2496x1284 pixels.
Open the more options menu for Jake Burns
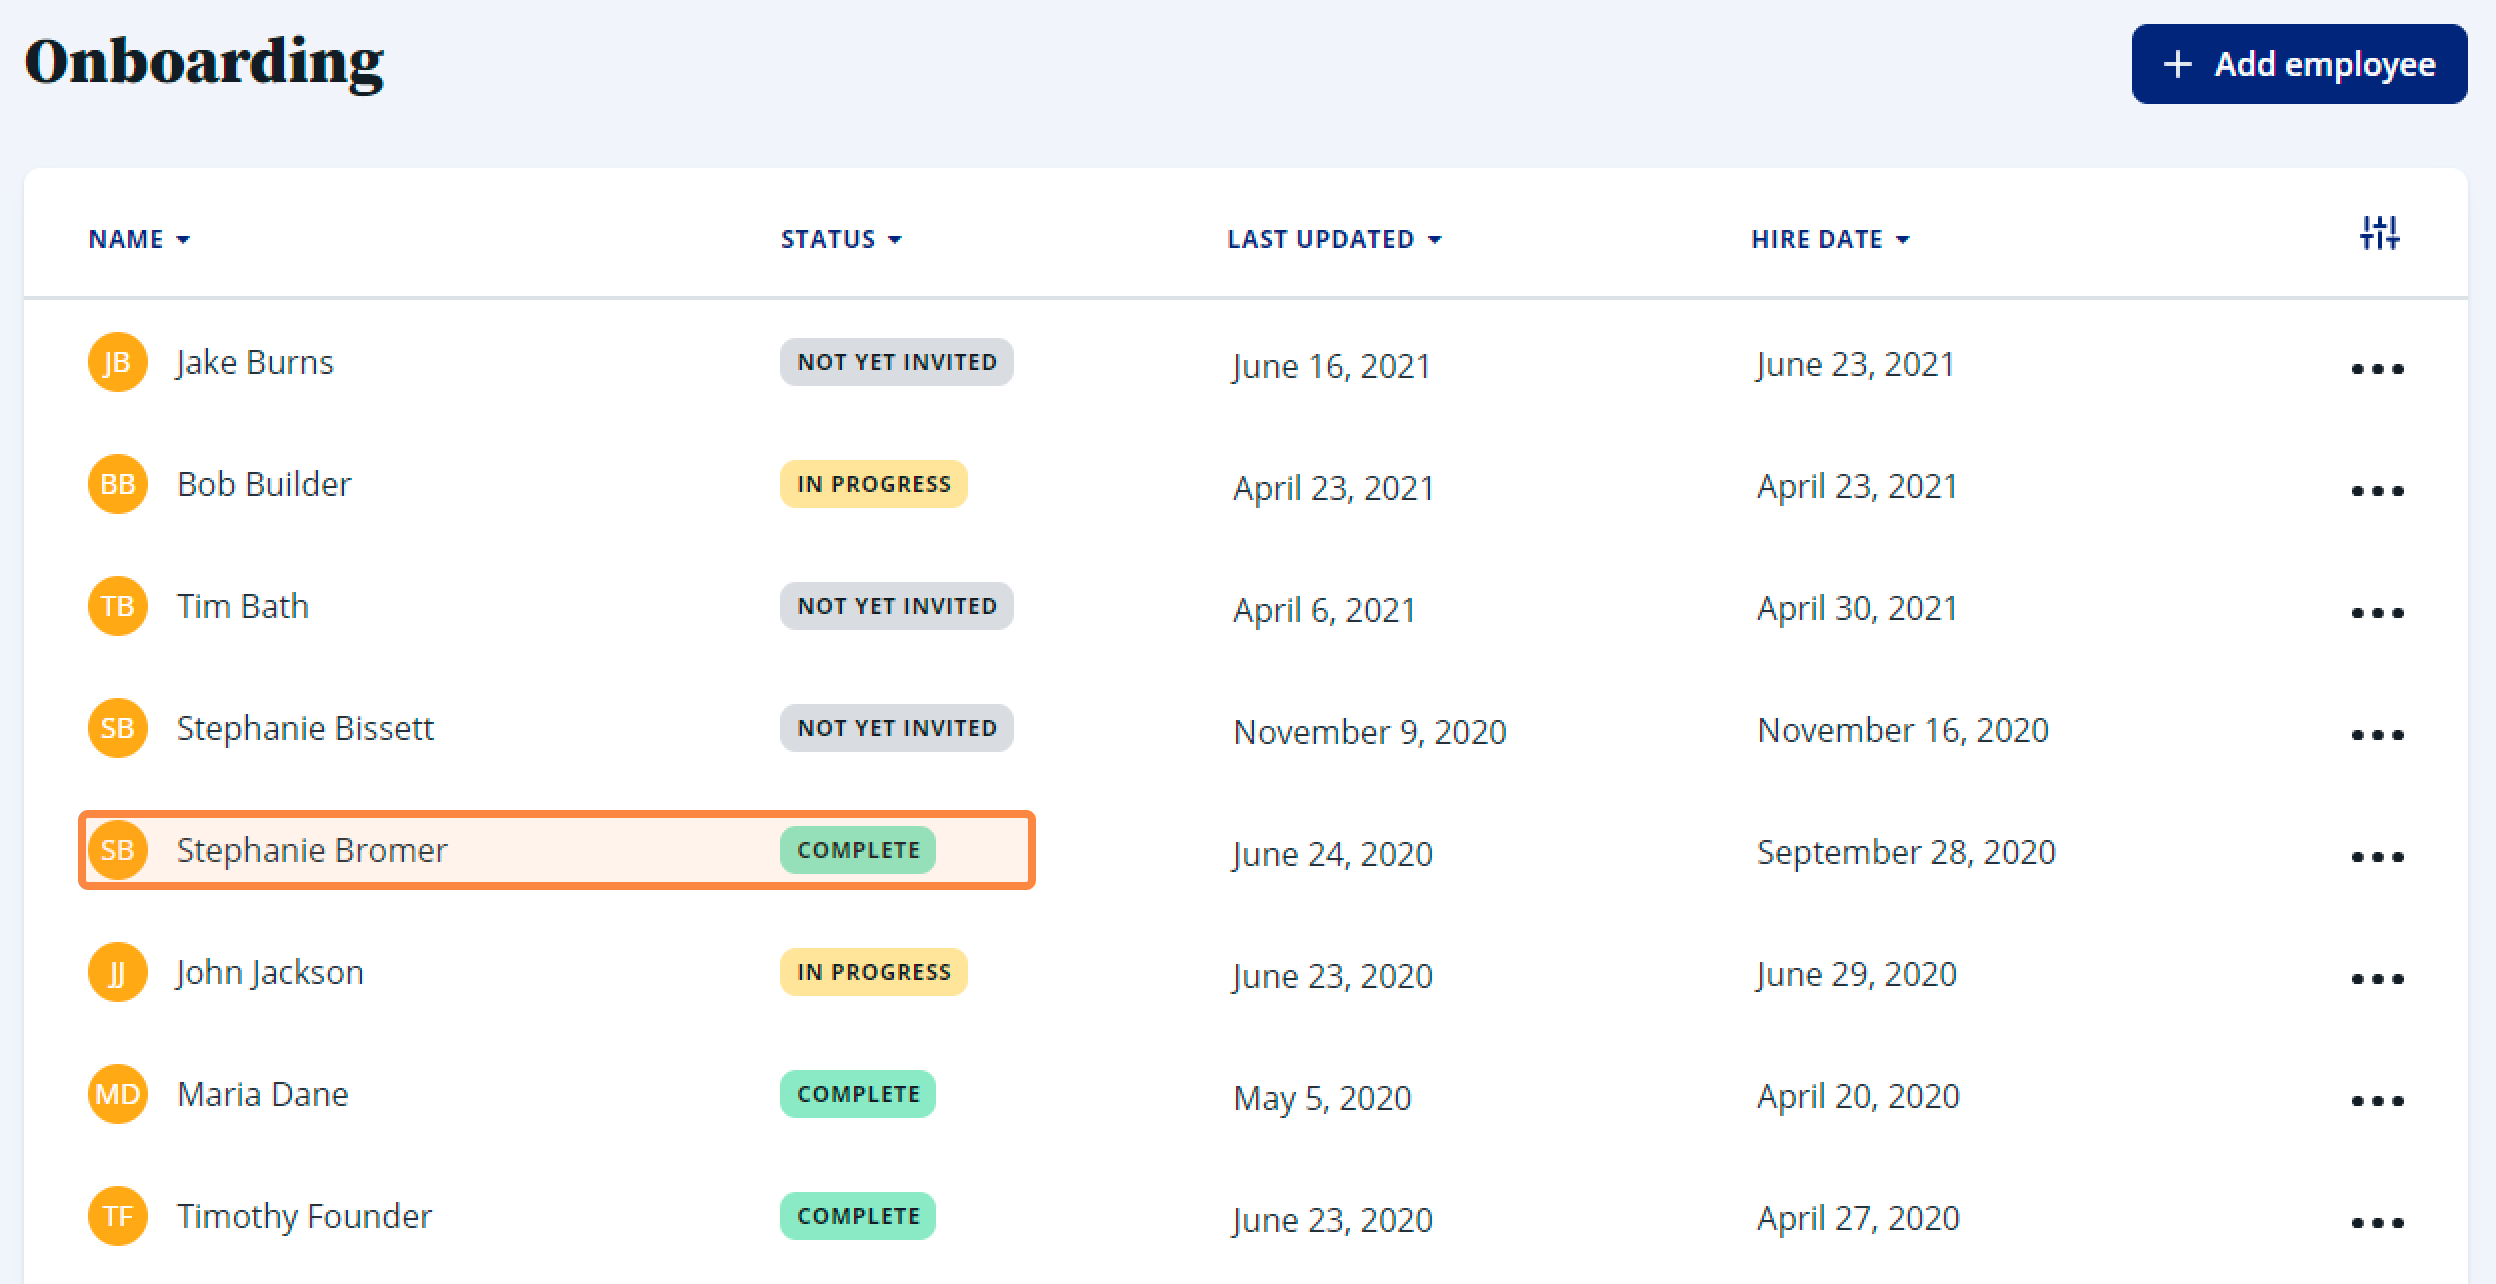pyautogui.click(x=2377, y=369)
